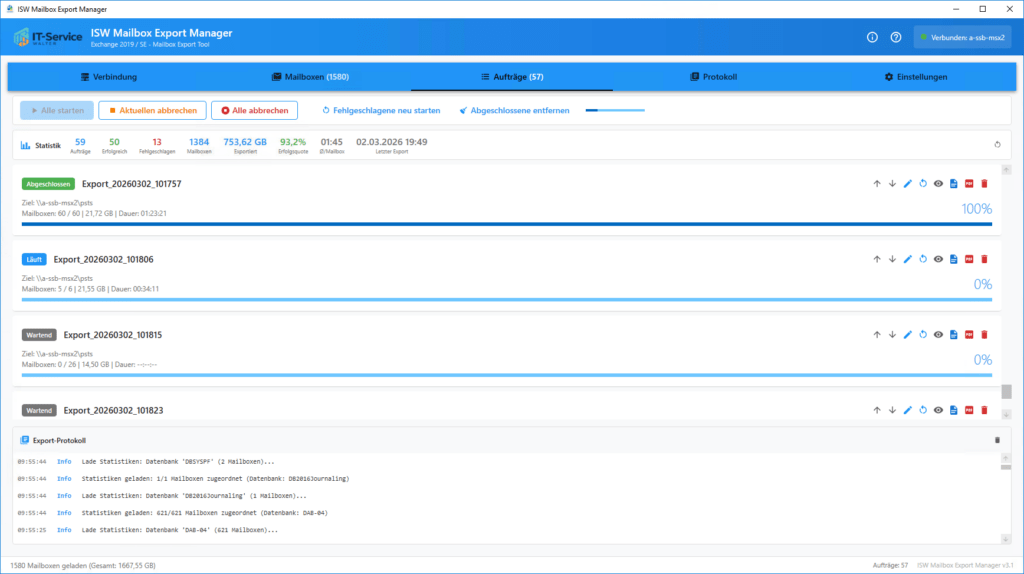Export Export_20260302_101823 report as PDF
Screen dimensions: 1024x574
pos(969,411)
